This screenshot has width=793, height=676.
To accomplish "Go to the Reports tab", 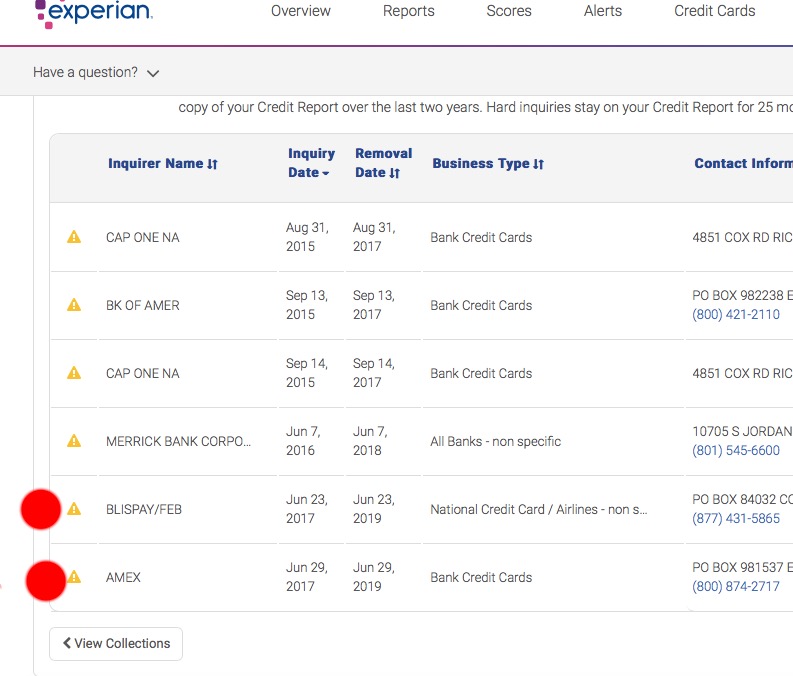I will click(408, 11).
